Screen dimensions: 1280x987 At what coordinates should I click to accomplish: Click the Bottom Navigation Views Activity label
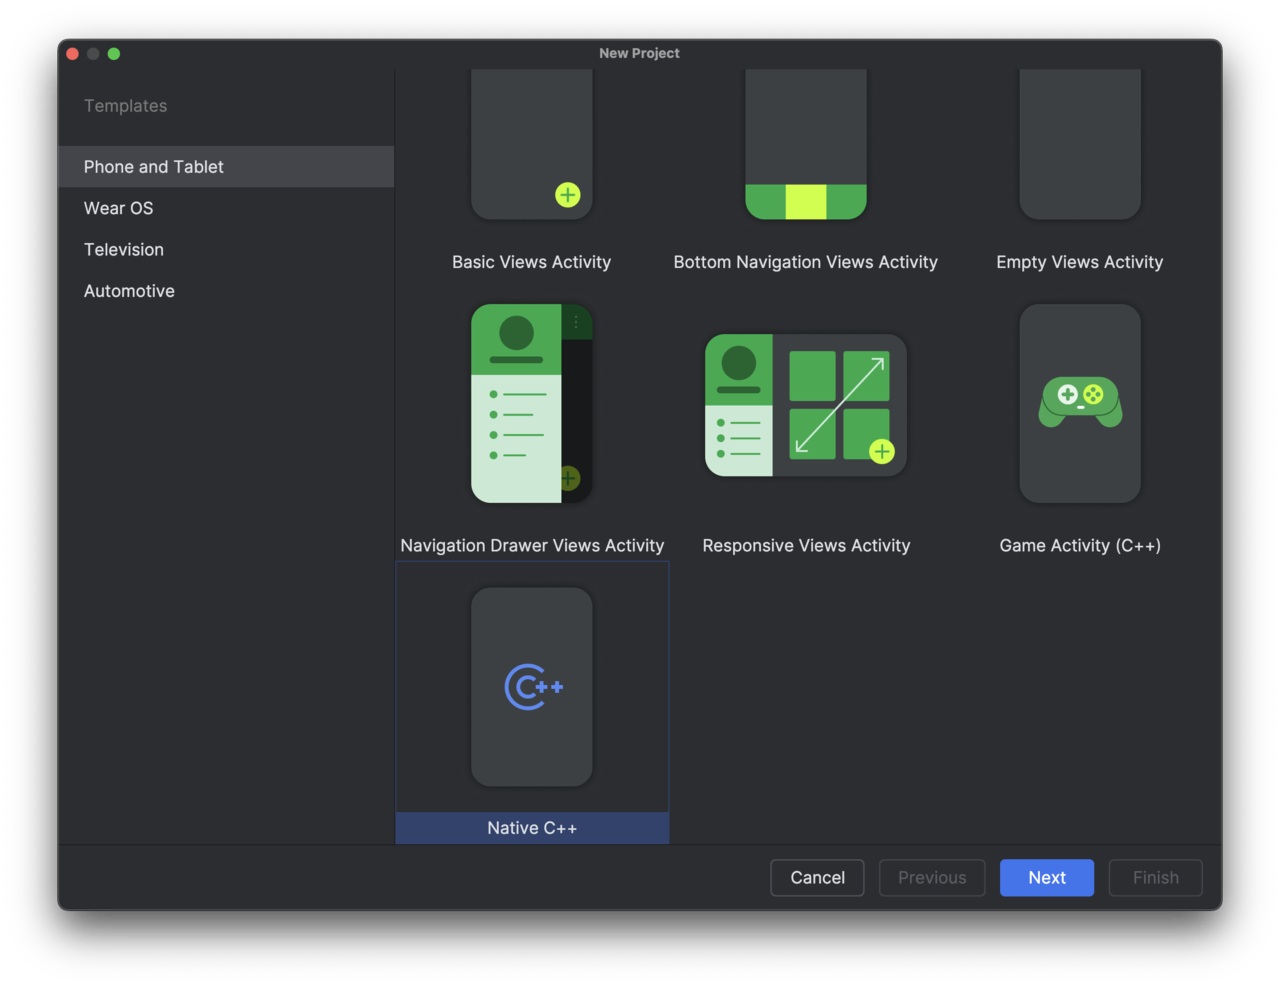coord(806,262)
